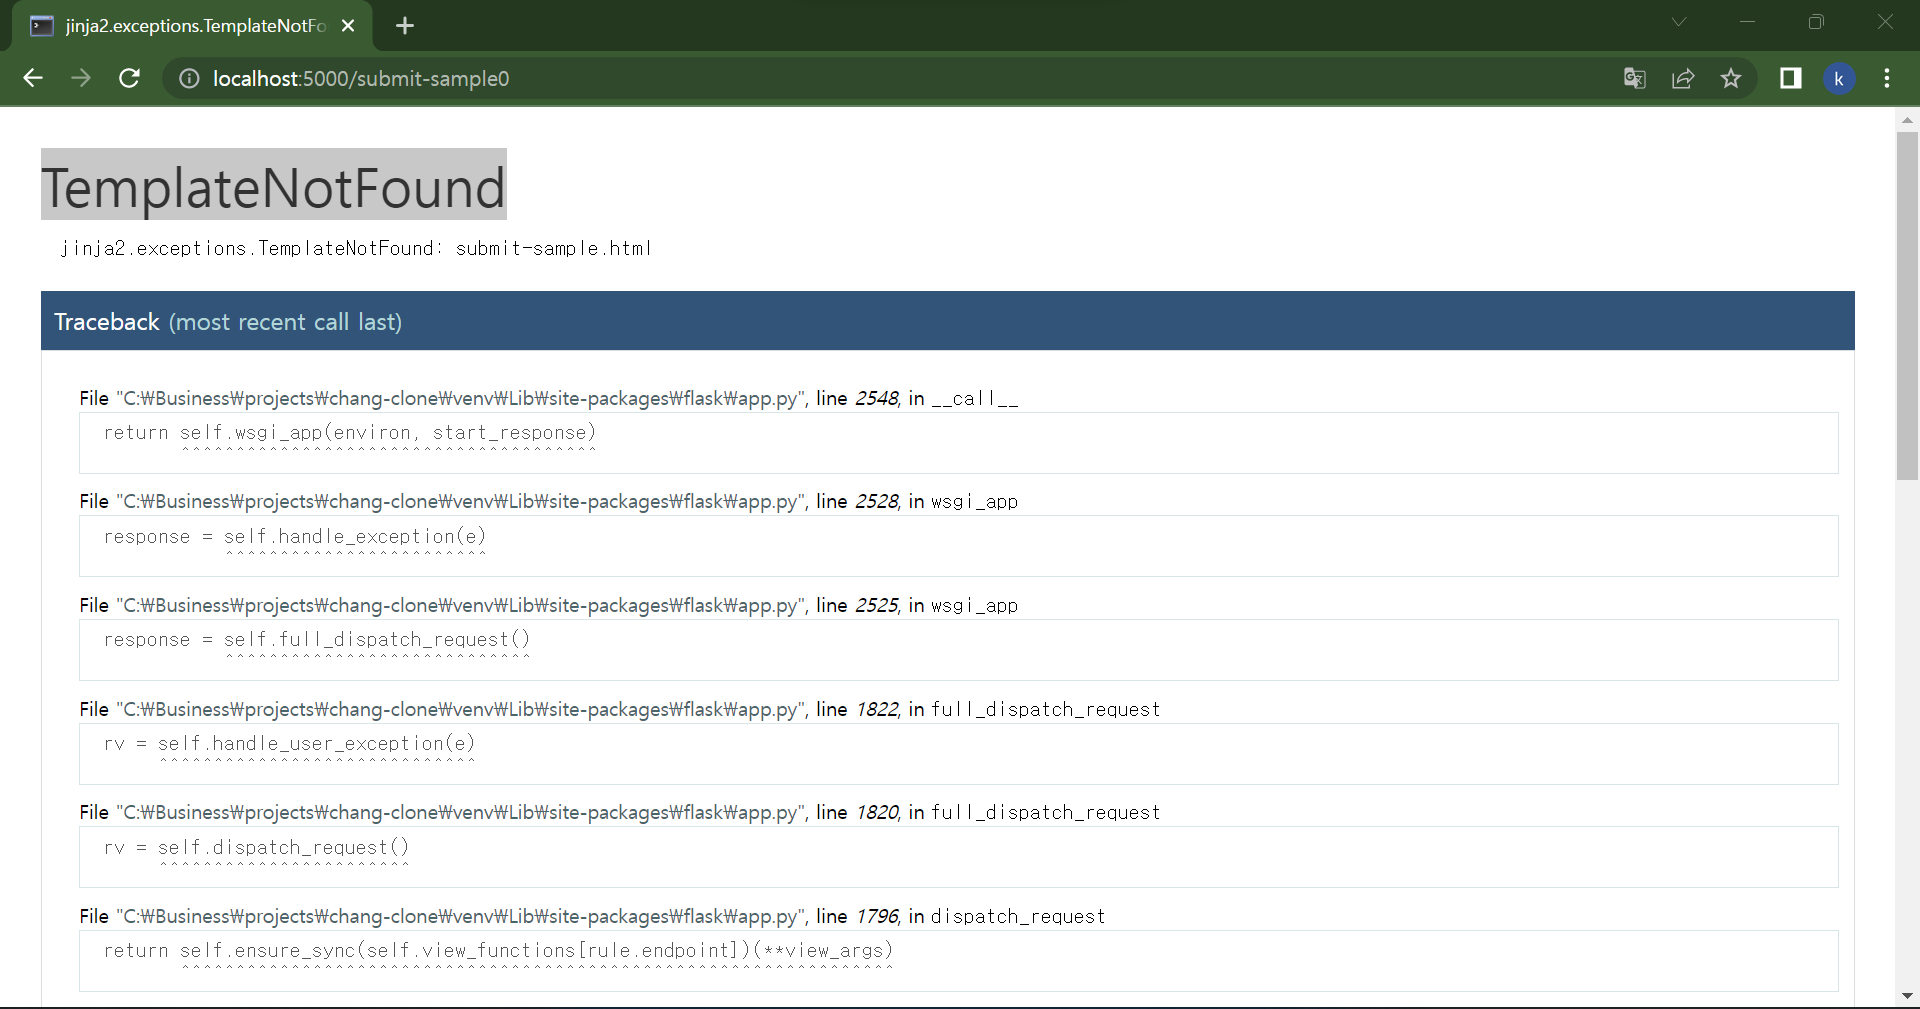Click the File line with line 1796 in dispatch_request
The width and height of the screenshot is (1920, 1009).
tap(593, 916)
